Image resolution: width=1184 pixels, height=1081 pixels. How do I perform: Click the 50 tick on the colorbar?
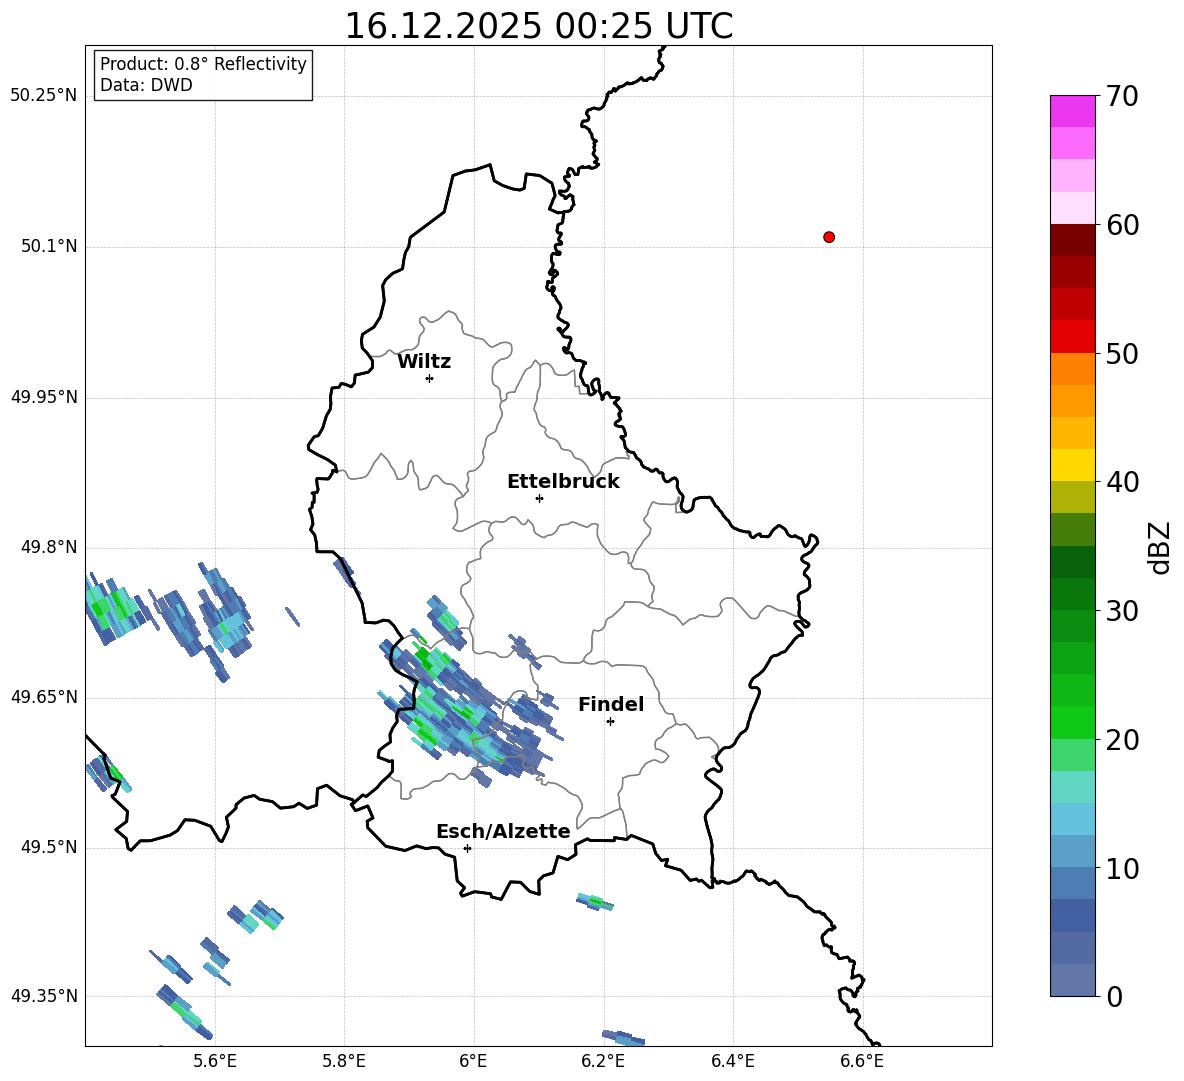pyautogui.click(x=1122, y=353)
